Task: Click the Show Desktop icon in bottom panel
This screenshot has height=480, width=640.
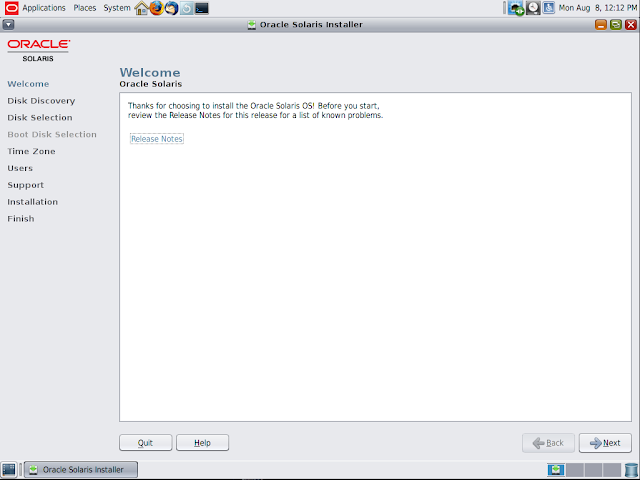Action: [9, 470]
